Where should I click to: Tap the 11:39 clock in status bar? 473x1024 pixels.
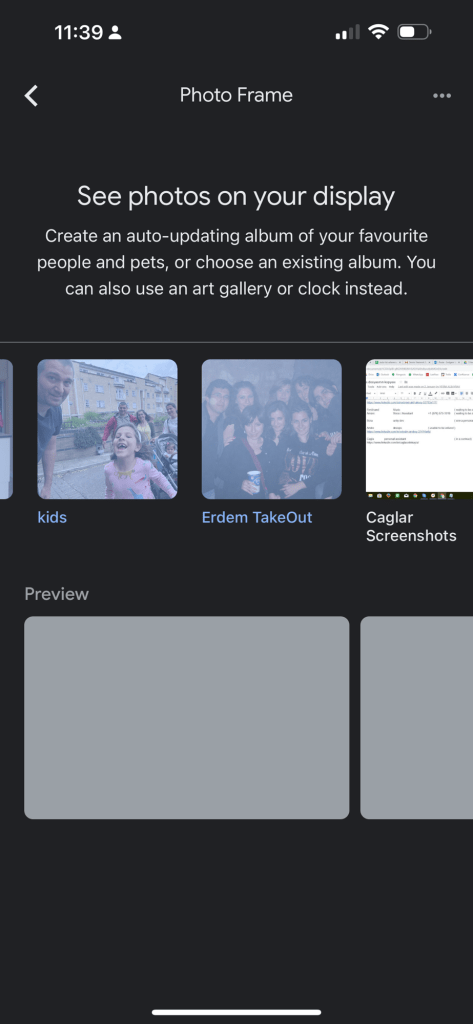point(80,32)
